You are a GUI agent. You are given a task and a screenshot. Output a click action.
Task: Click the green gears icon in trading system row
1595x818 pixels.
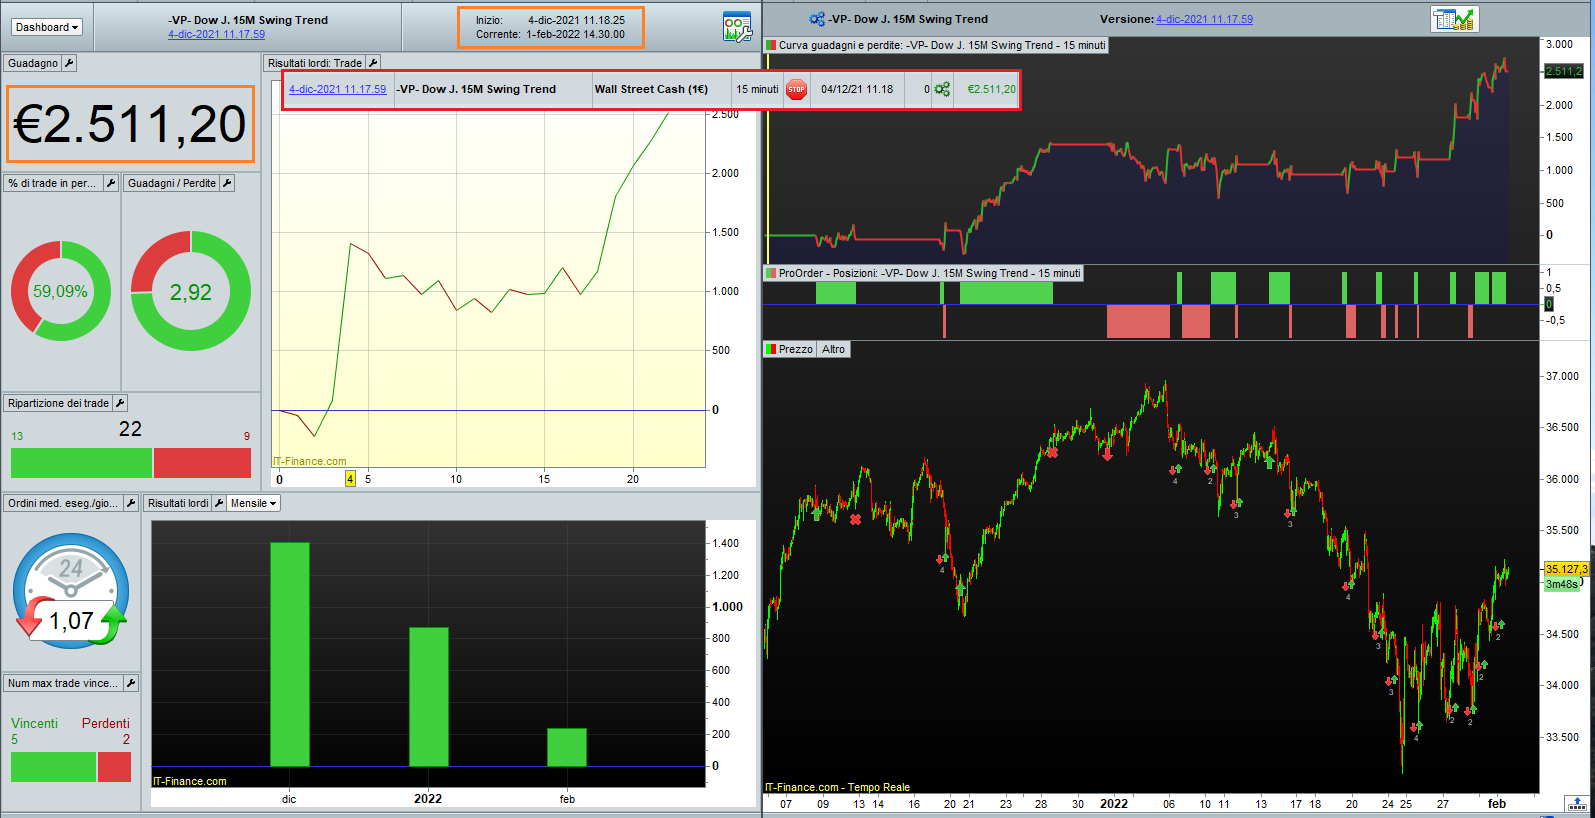[942, 89]
